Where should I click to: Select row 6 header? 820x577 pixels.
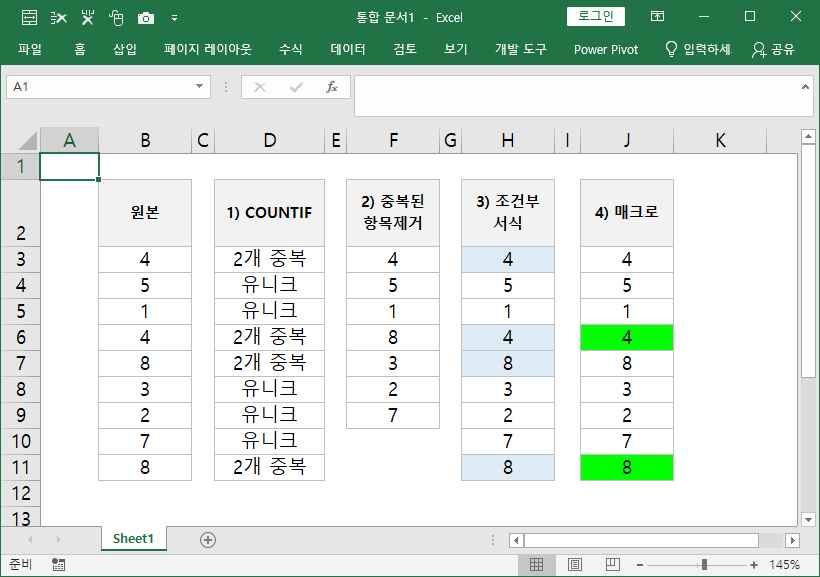(x=20, y=337)
